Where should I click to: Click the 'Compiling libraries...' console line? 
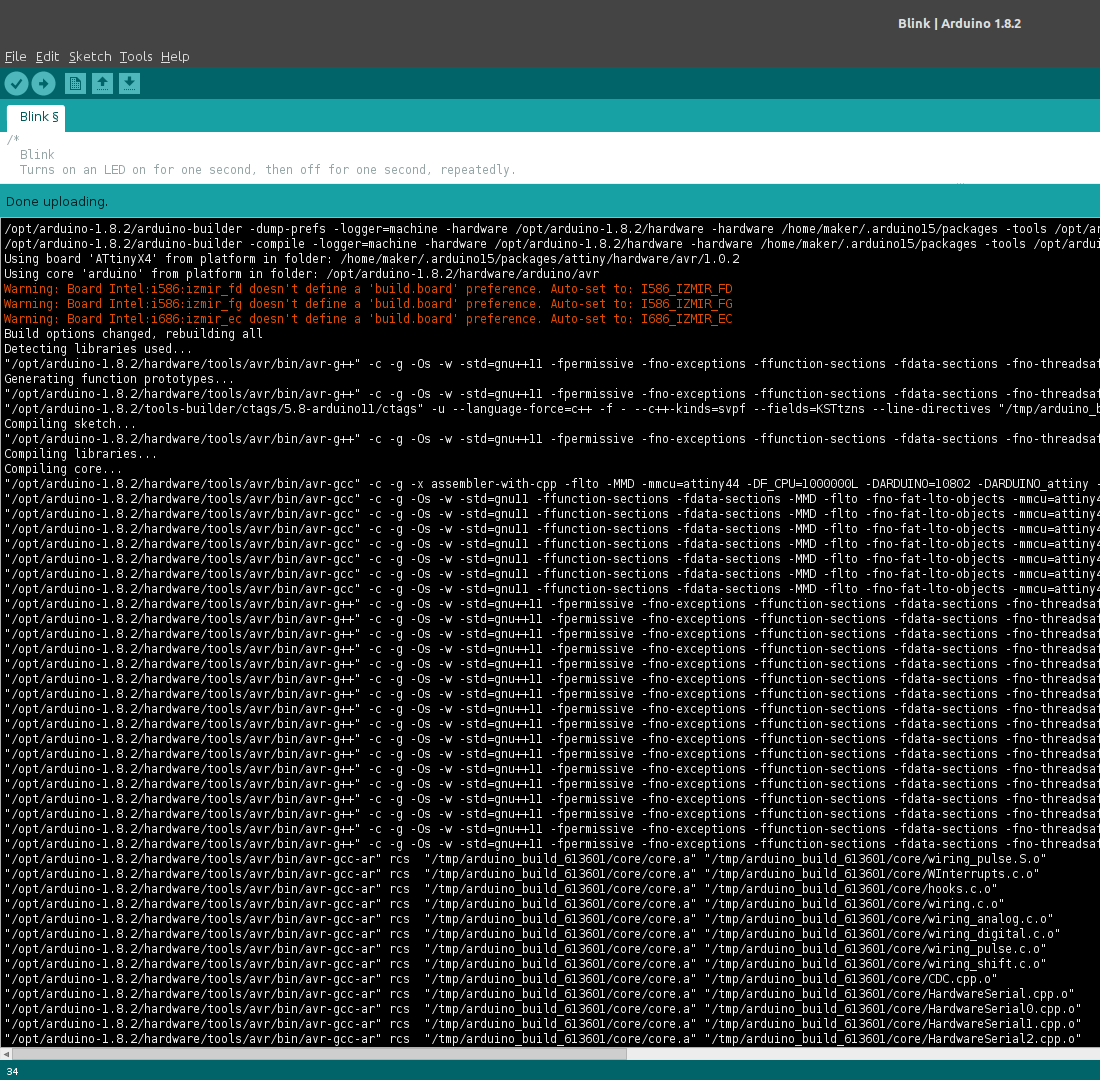pos(81,454)
